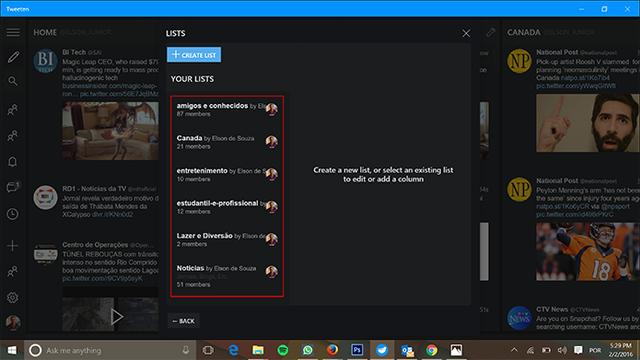Viewport: 640px width, 360px height.
Task: Open the pointing man image in National Post tweet
Action: [x=588, y=123]
